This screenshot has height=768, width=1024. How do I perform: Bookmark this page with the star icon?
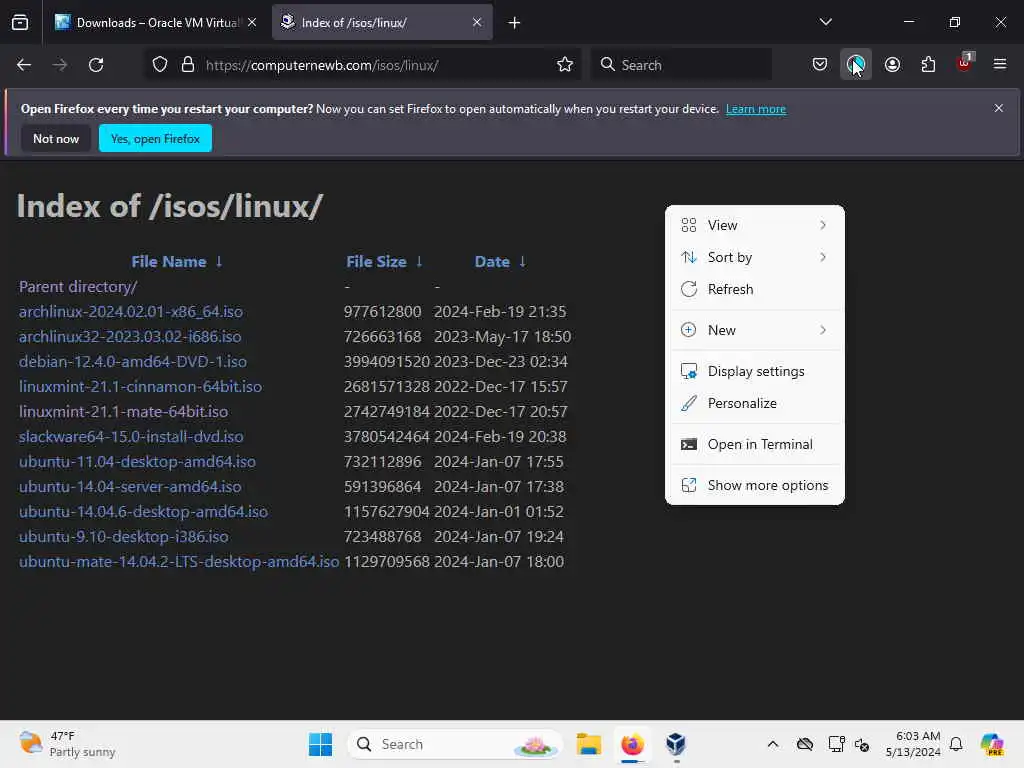(565, 65)
